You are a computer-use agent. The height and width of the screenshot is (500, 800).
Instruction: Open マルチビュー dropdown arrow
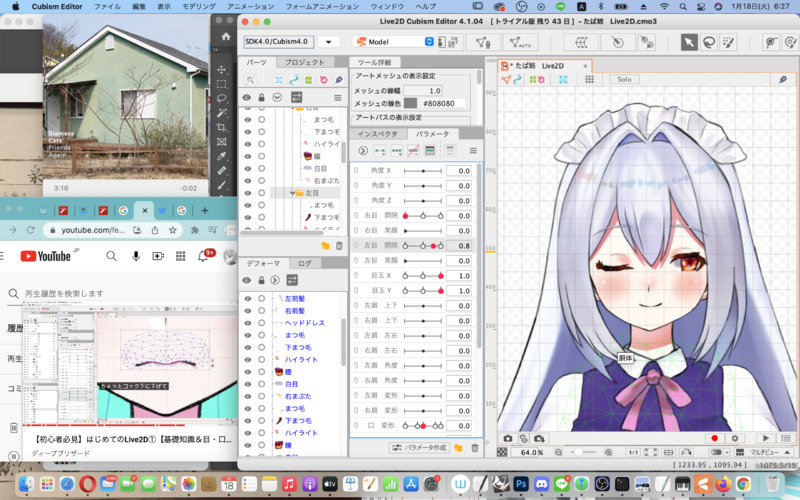(x=788, y=452)
